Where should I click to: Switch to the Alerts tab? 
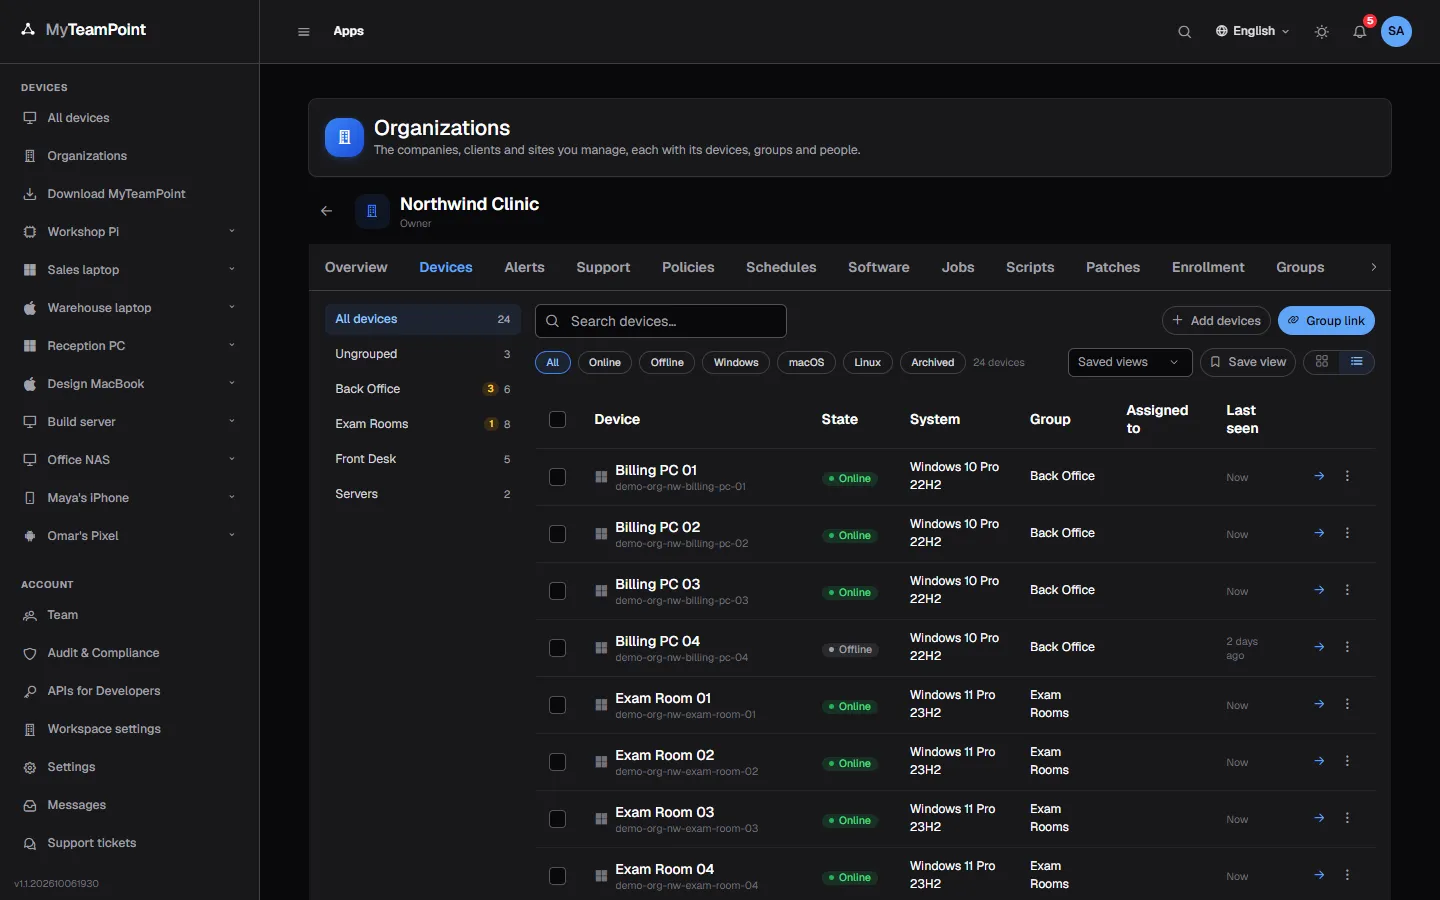(x=524, y=267)
